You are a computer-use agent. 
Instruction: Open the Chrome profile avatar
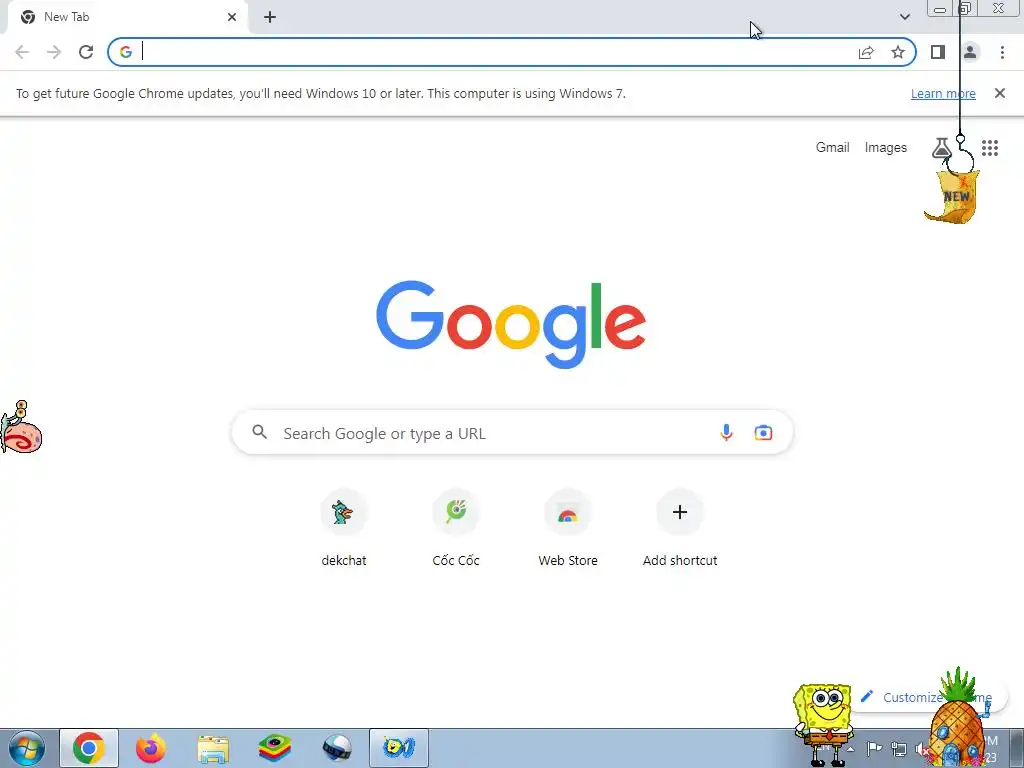click(x=970, y=52)
